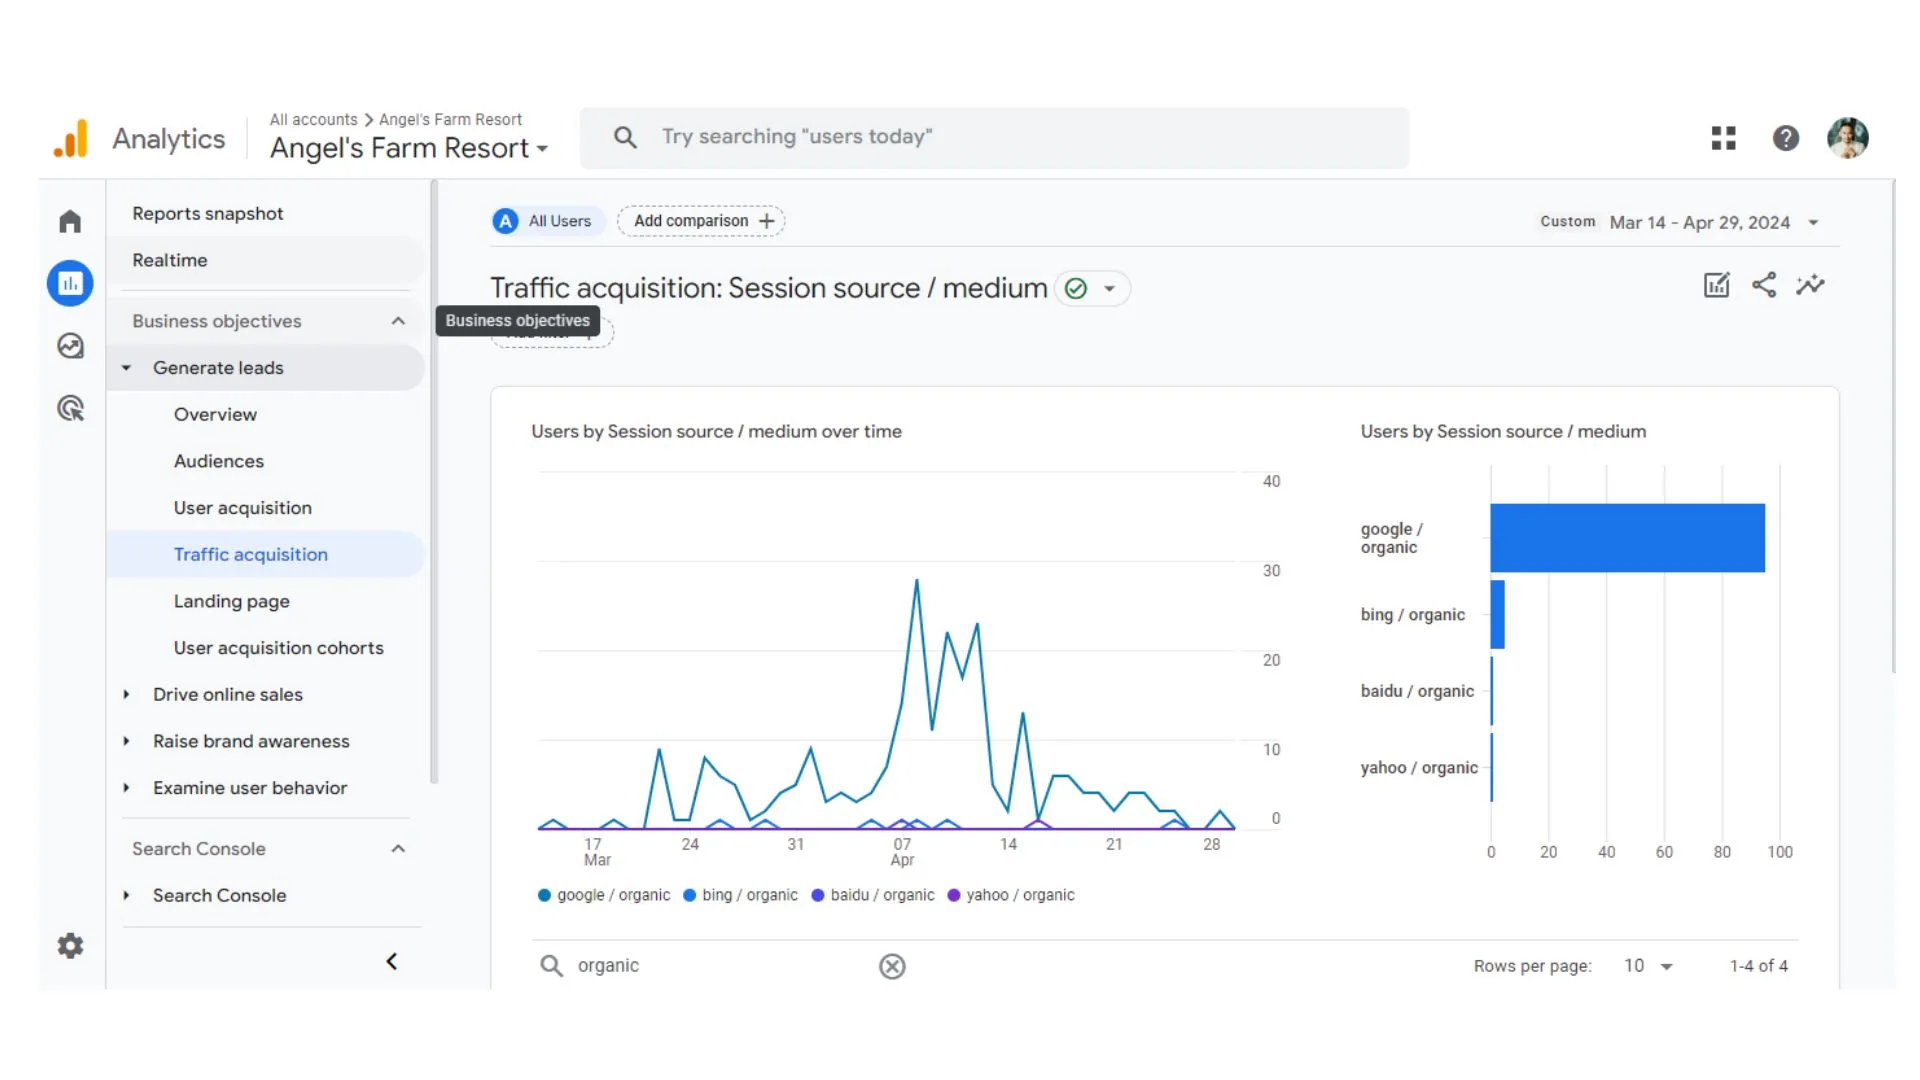Toggle google / organic legend series
Image resolution: width=1920 pixels, height=1080 pixels.
pos(604,895)
